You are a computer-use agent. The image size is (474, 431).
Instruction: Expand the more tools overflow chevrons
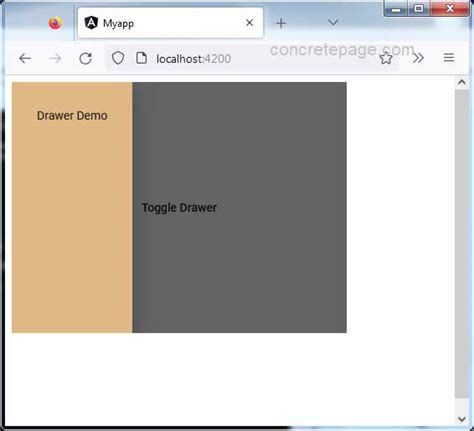(418, 58)
